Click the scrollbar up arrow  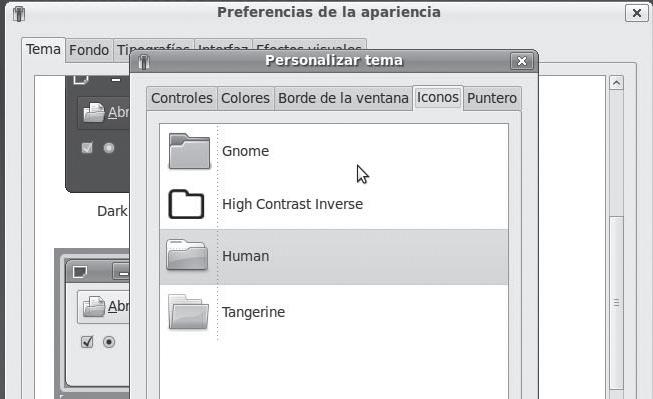pyautogui.click(x=616, y=83)
